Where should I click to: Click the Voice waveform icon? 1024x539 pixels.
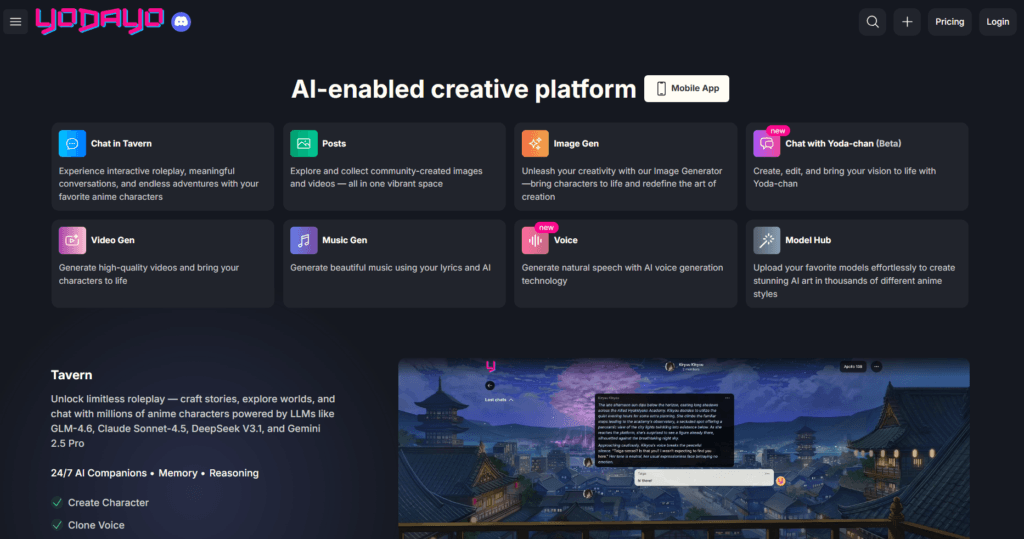pyautogui.click(x=535, y=240)
